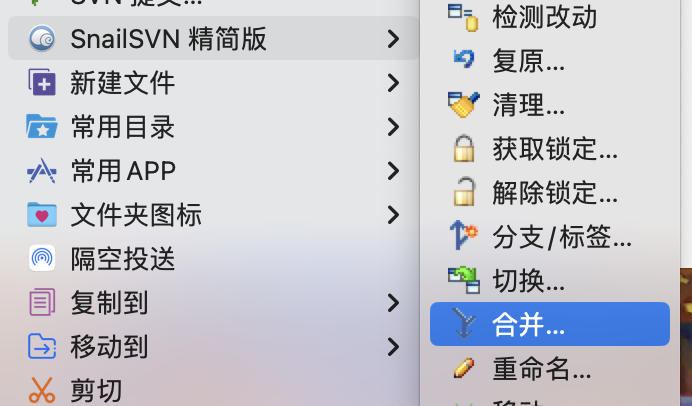Click the 重命名... menu entry

550,368
